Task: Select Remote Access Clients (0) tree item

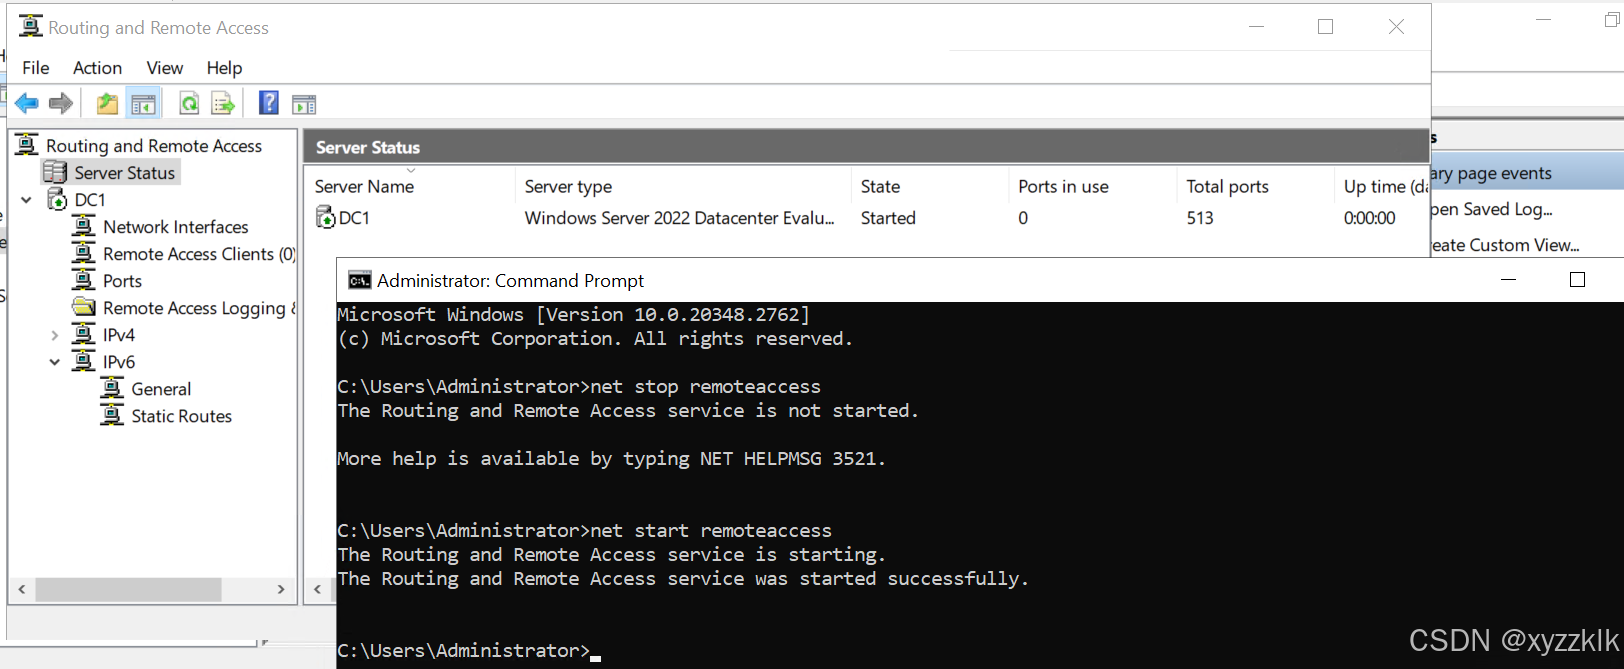Action: coord(199,253)
